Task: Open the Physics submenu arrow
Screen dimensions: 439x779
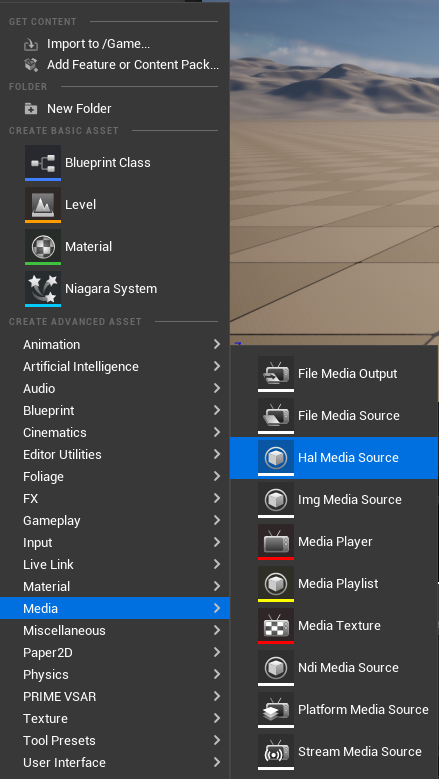Action: click(217, 674)
